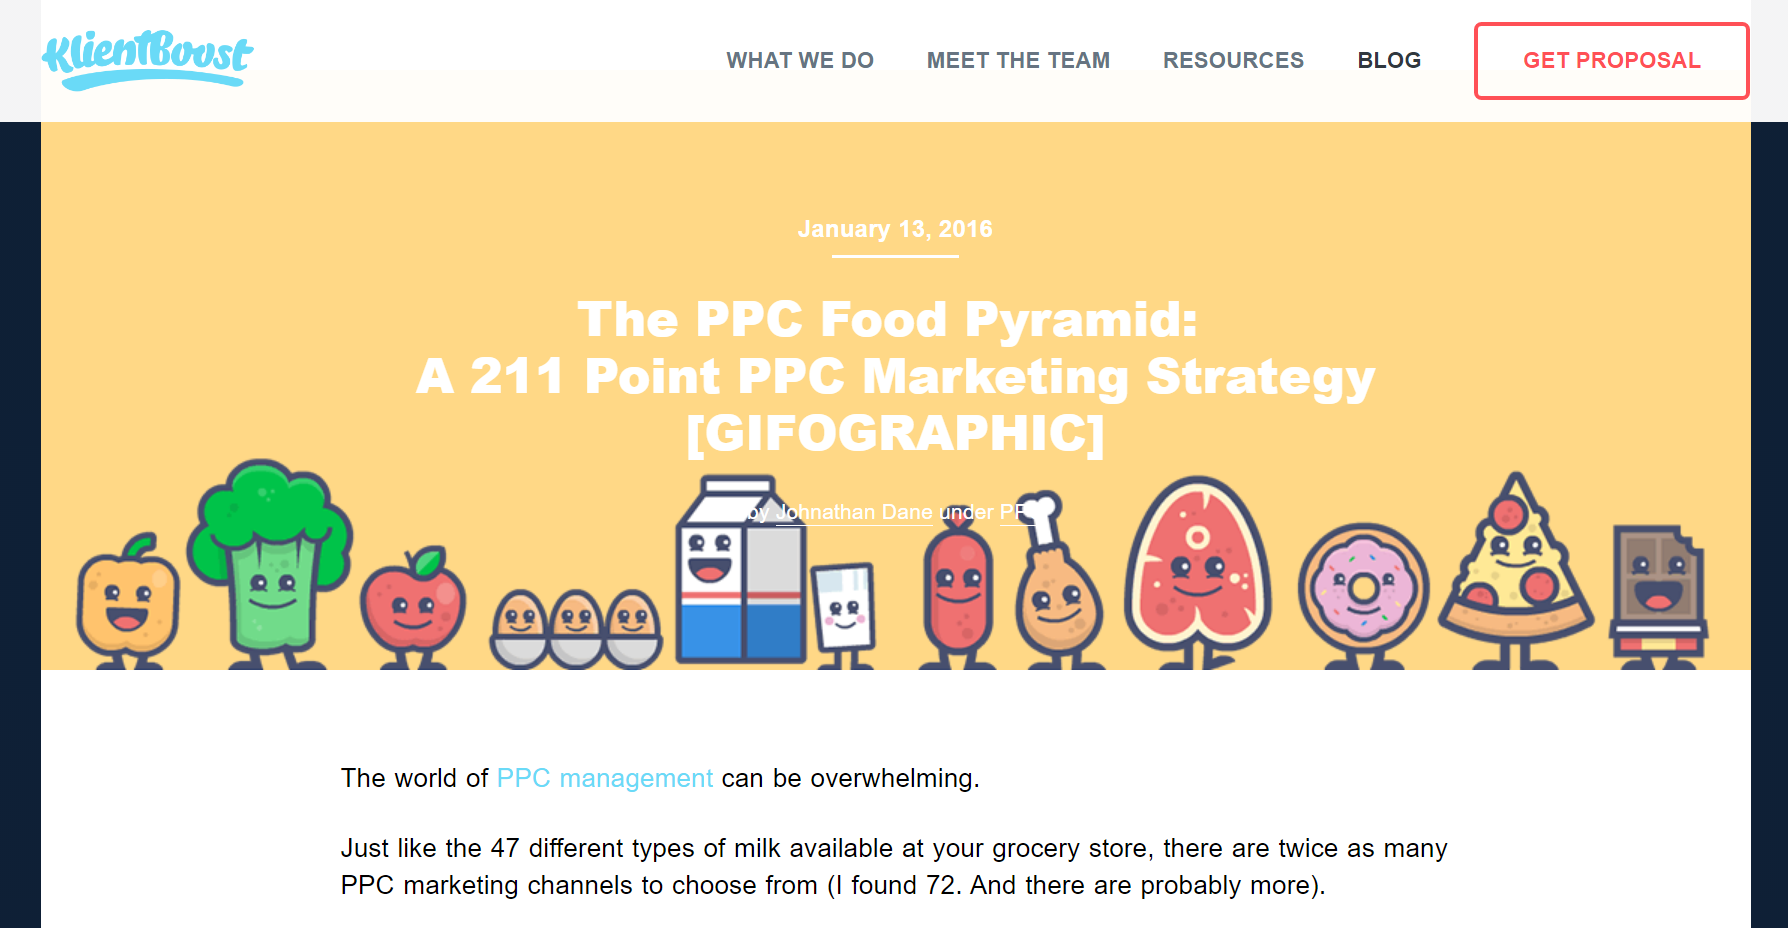
Task: Open the Blog menu item
Action: pos(1389,61)
